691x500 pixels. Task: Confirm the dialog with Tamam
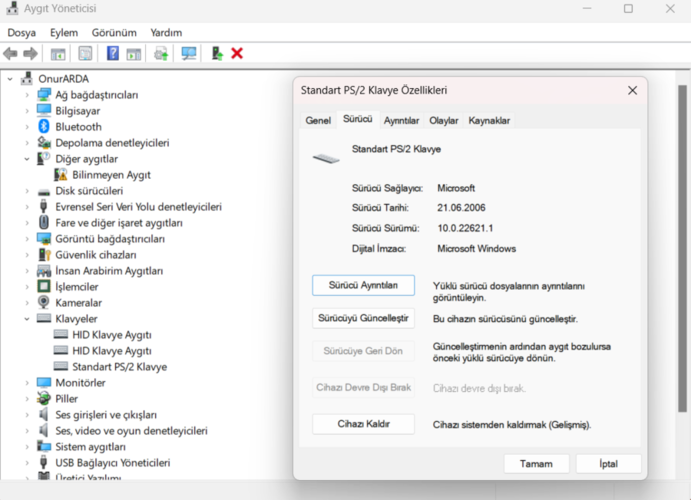tap(536, 463)
